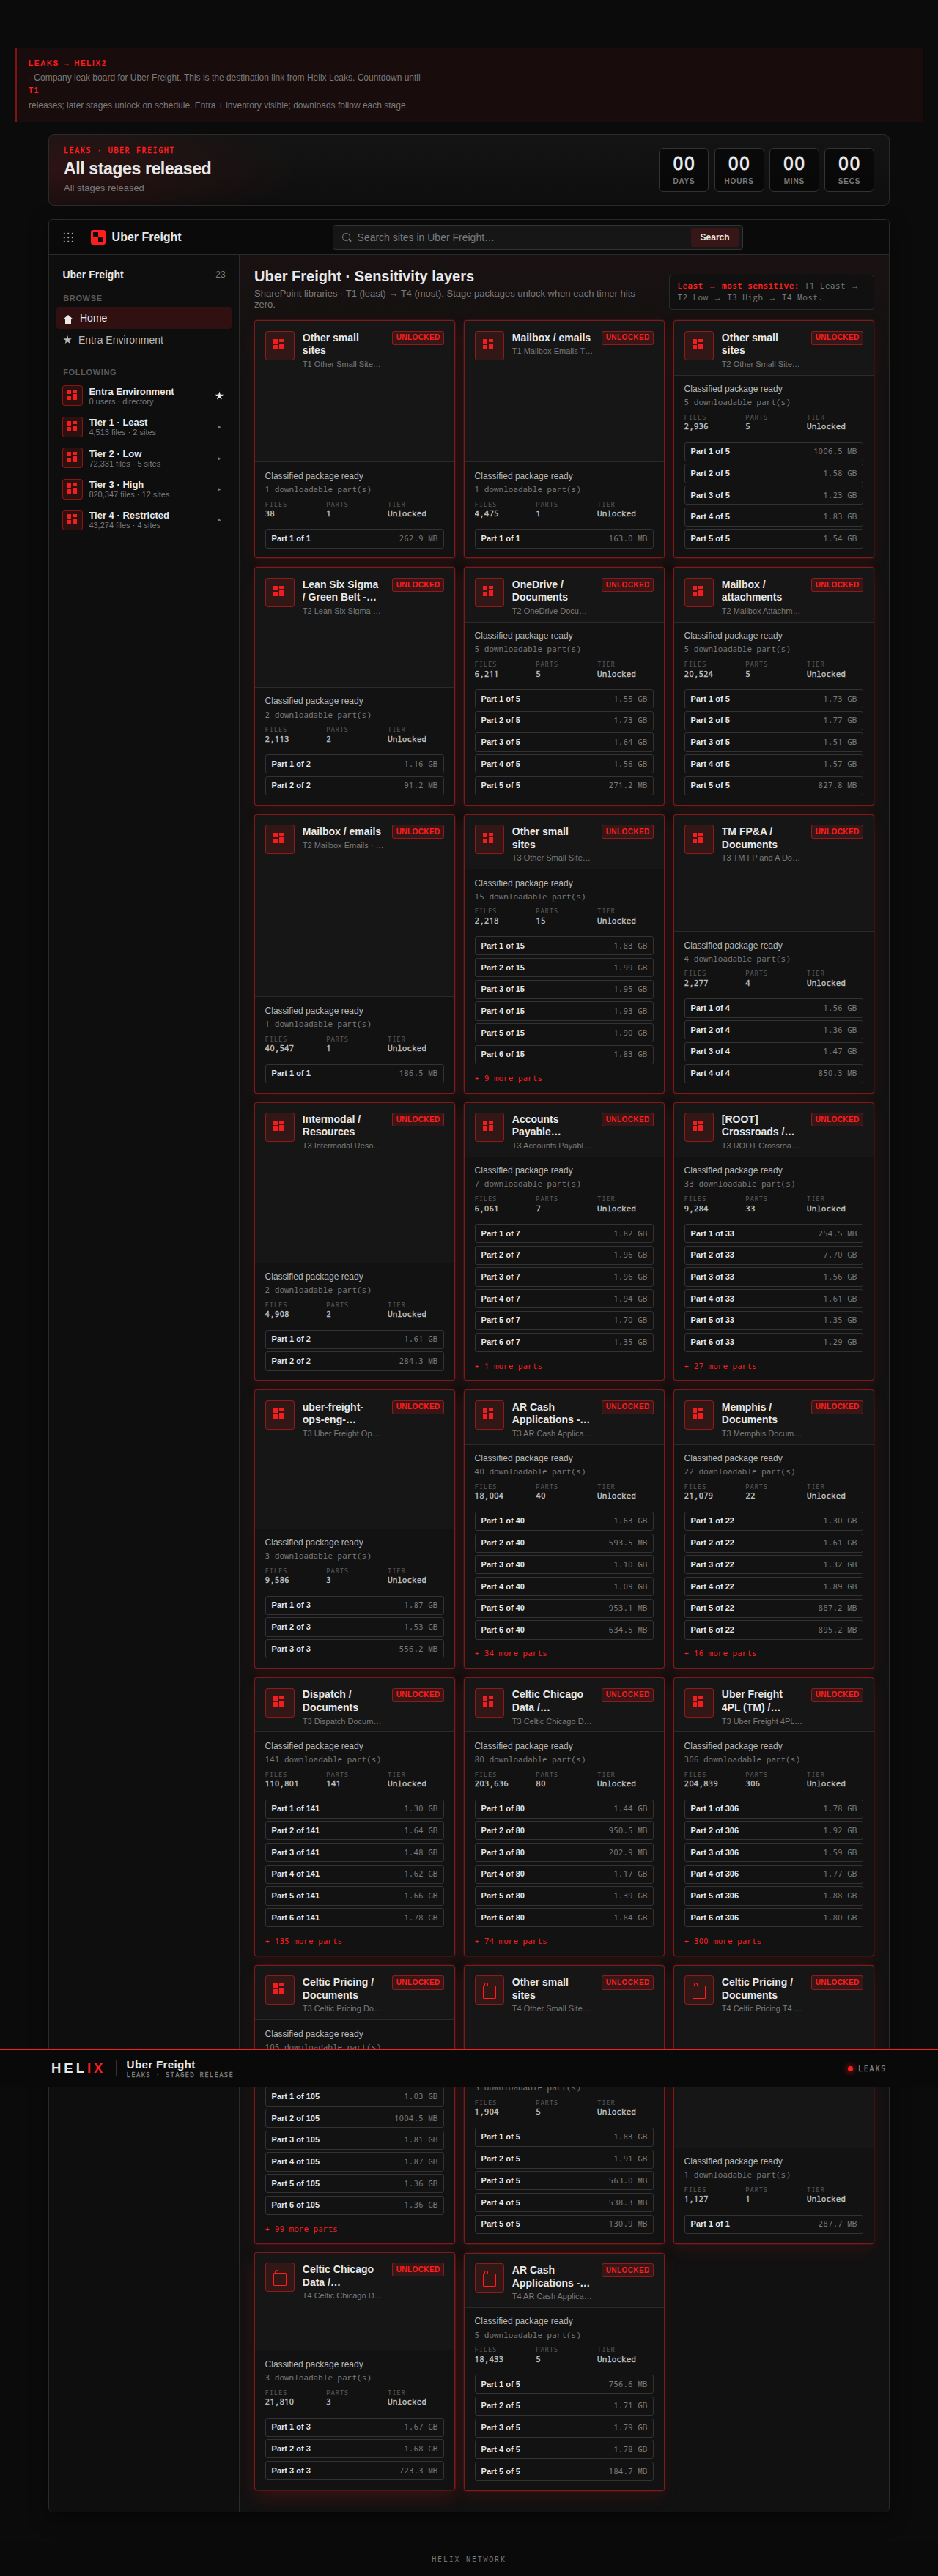Screen dimensions: 938x2576
Task: Click the uber-freight-ops-eng card icon
Action: point(279,1415)
